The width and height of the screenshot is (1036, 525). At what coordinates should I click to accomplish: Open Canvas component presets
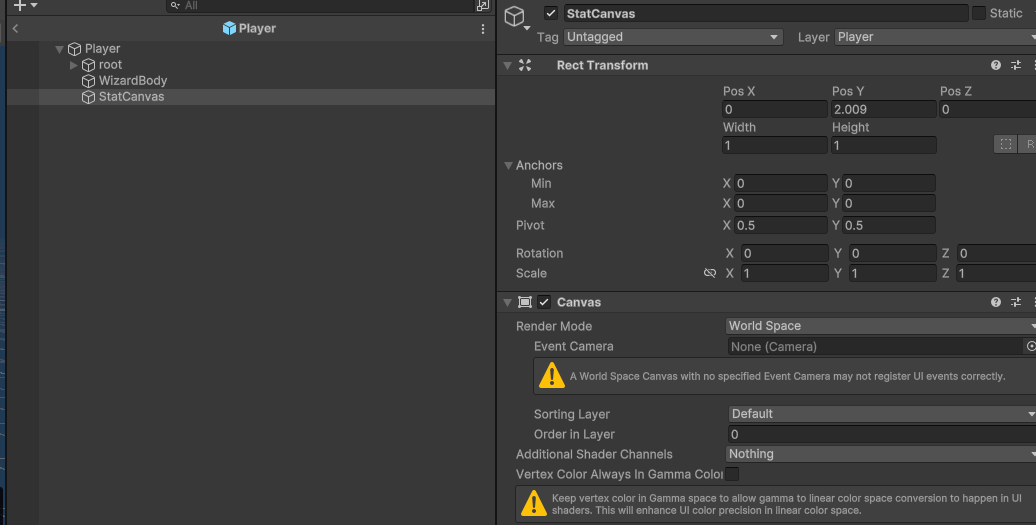click(x=1016, y=302)
